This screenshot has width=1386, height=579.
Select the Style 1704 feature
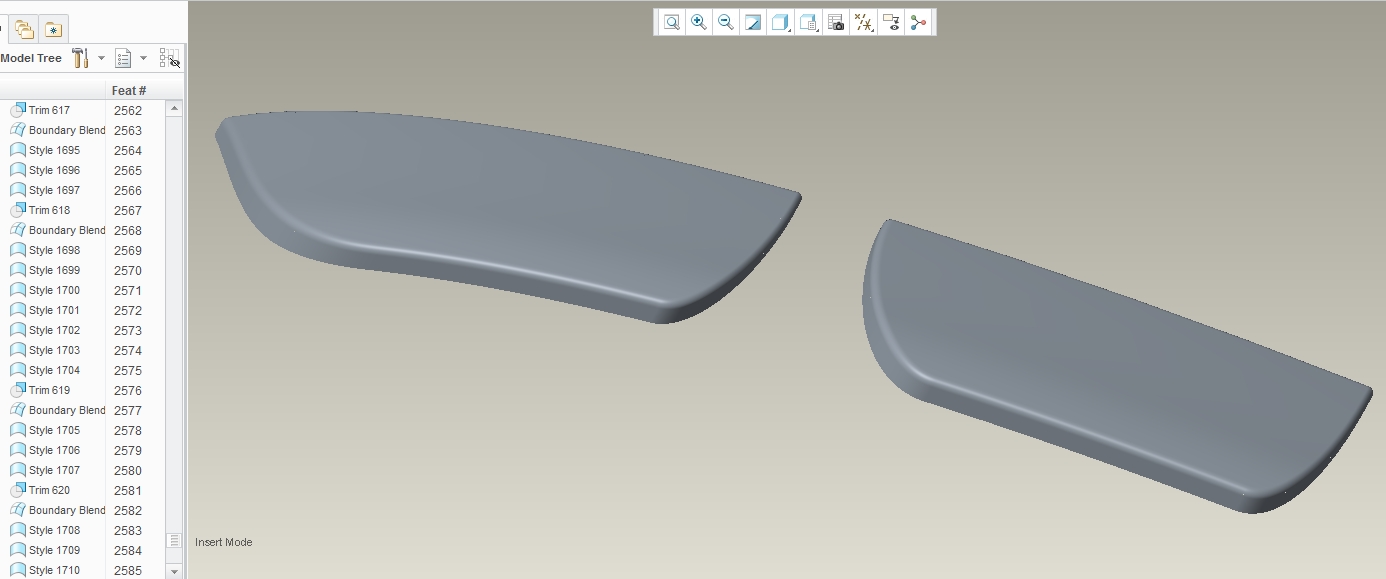coord(54,370)
